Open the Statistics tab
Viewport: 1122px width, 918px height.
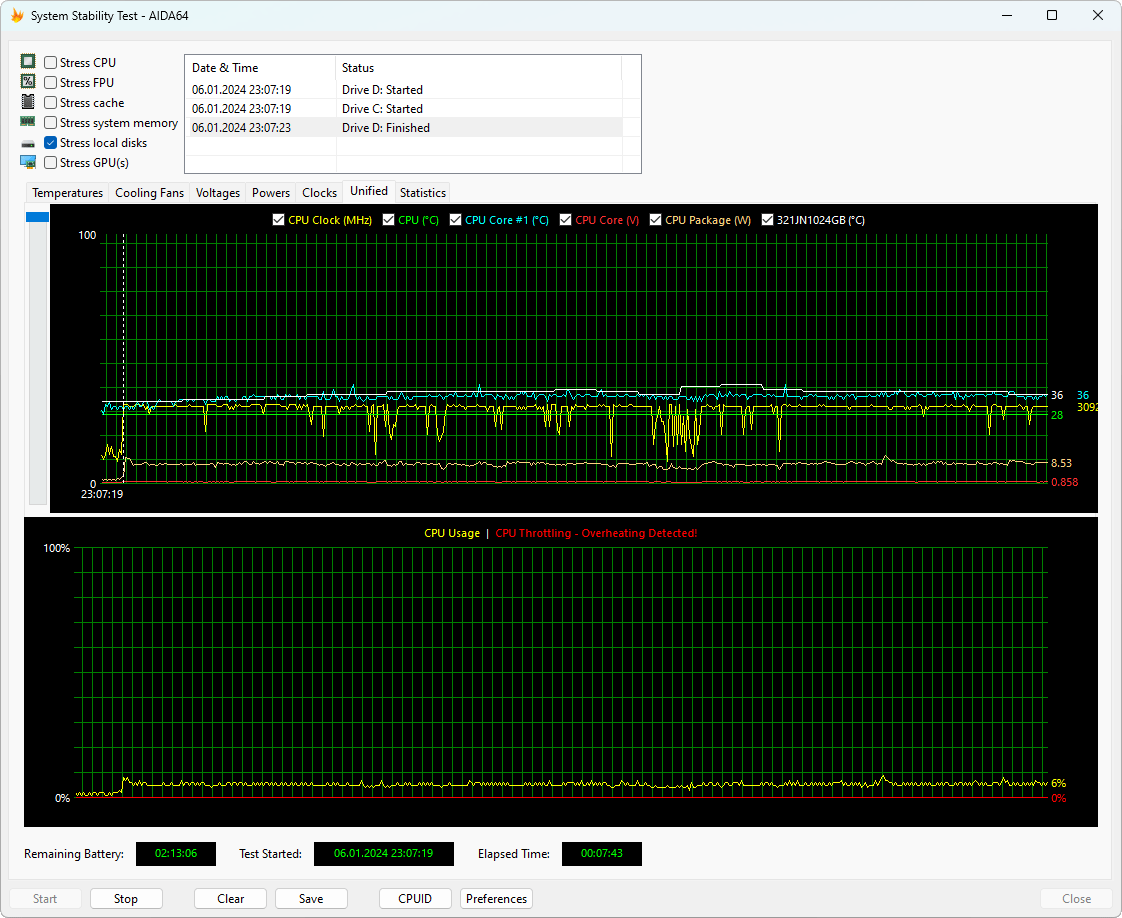click(x=422, y=193)
